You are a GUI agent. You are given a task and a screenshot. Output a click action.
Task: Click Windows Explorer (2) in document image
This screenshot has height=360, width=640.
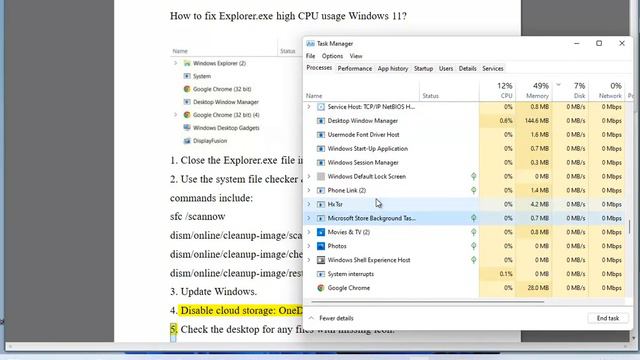pyautogui.click(x=219, y=63)
